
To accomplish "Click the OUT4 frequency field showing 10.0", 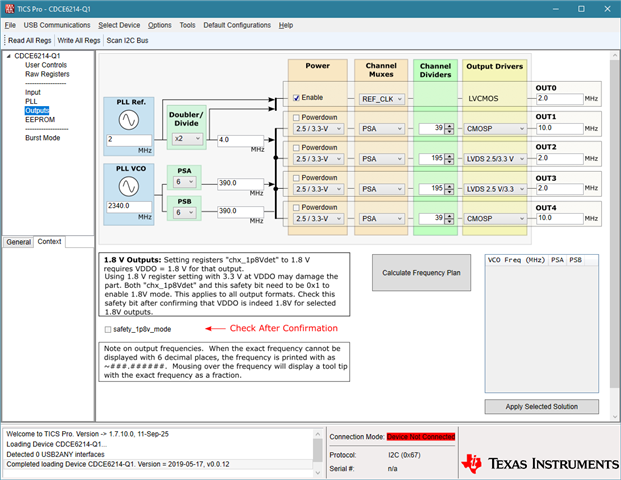I will [x=560, y=218].
